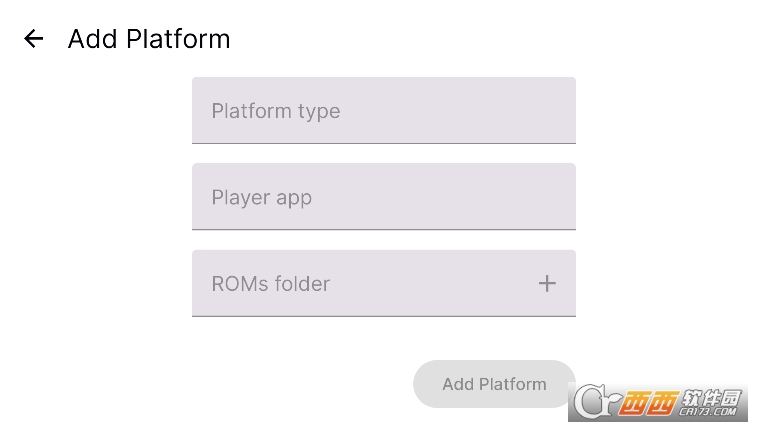Click the "Platform type" placeholder text
Image resolution: width=768 pixels, height=432 pixels.
pos(276,112)
